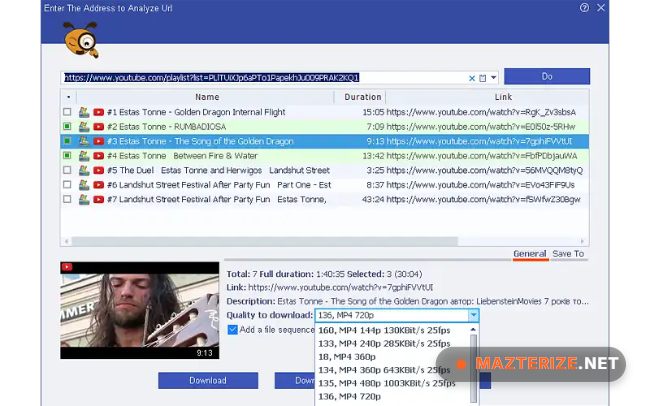
Task: Click the thumbnail icon on row #4
Action: 84,156
